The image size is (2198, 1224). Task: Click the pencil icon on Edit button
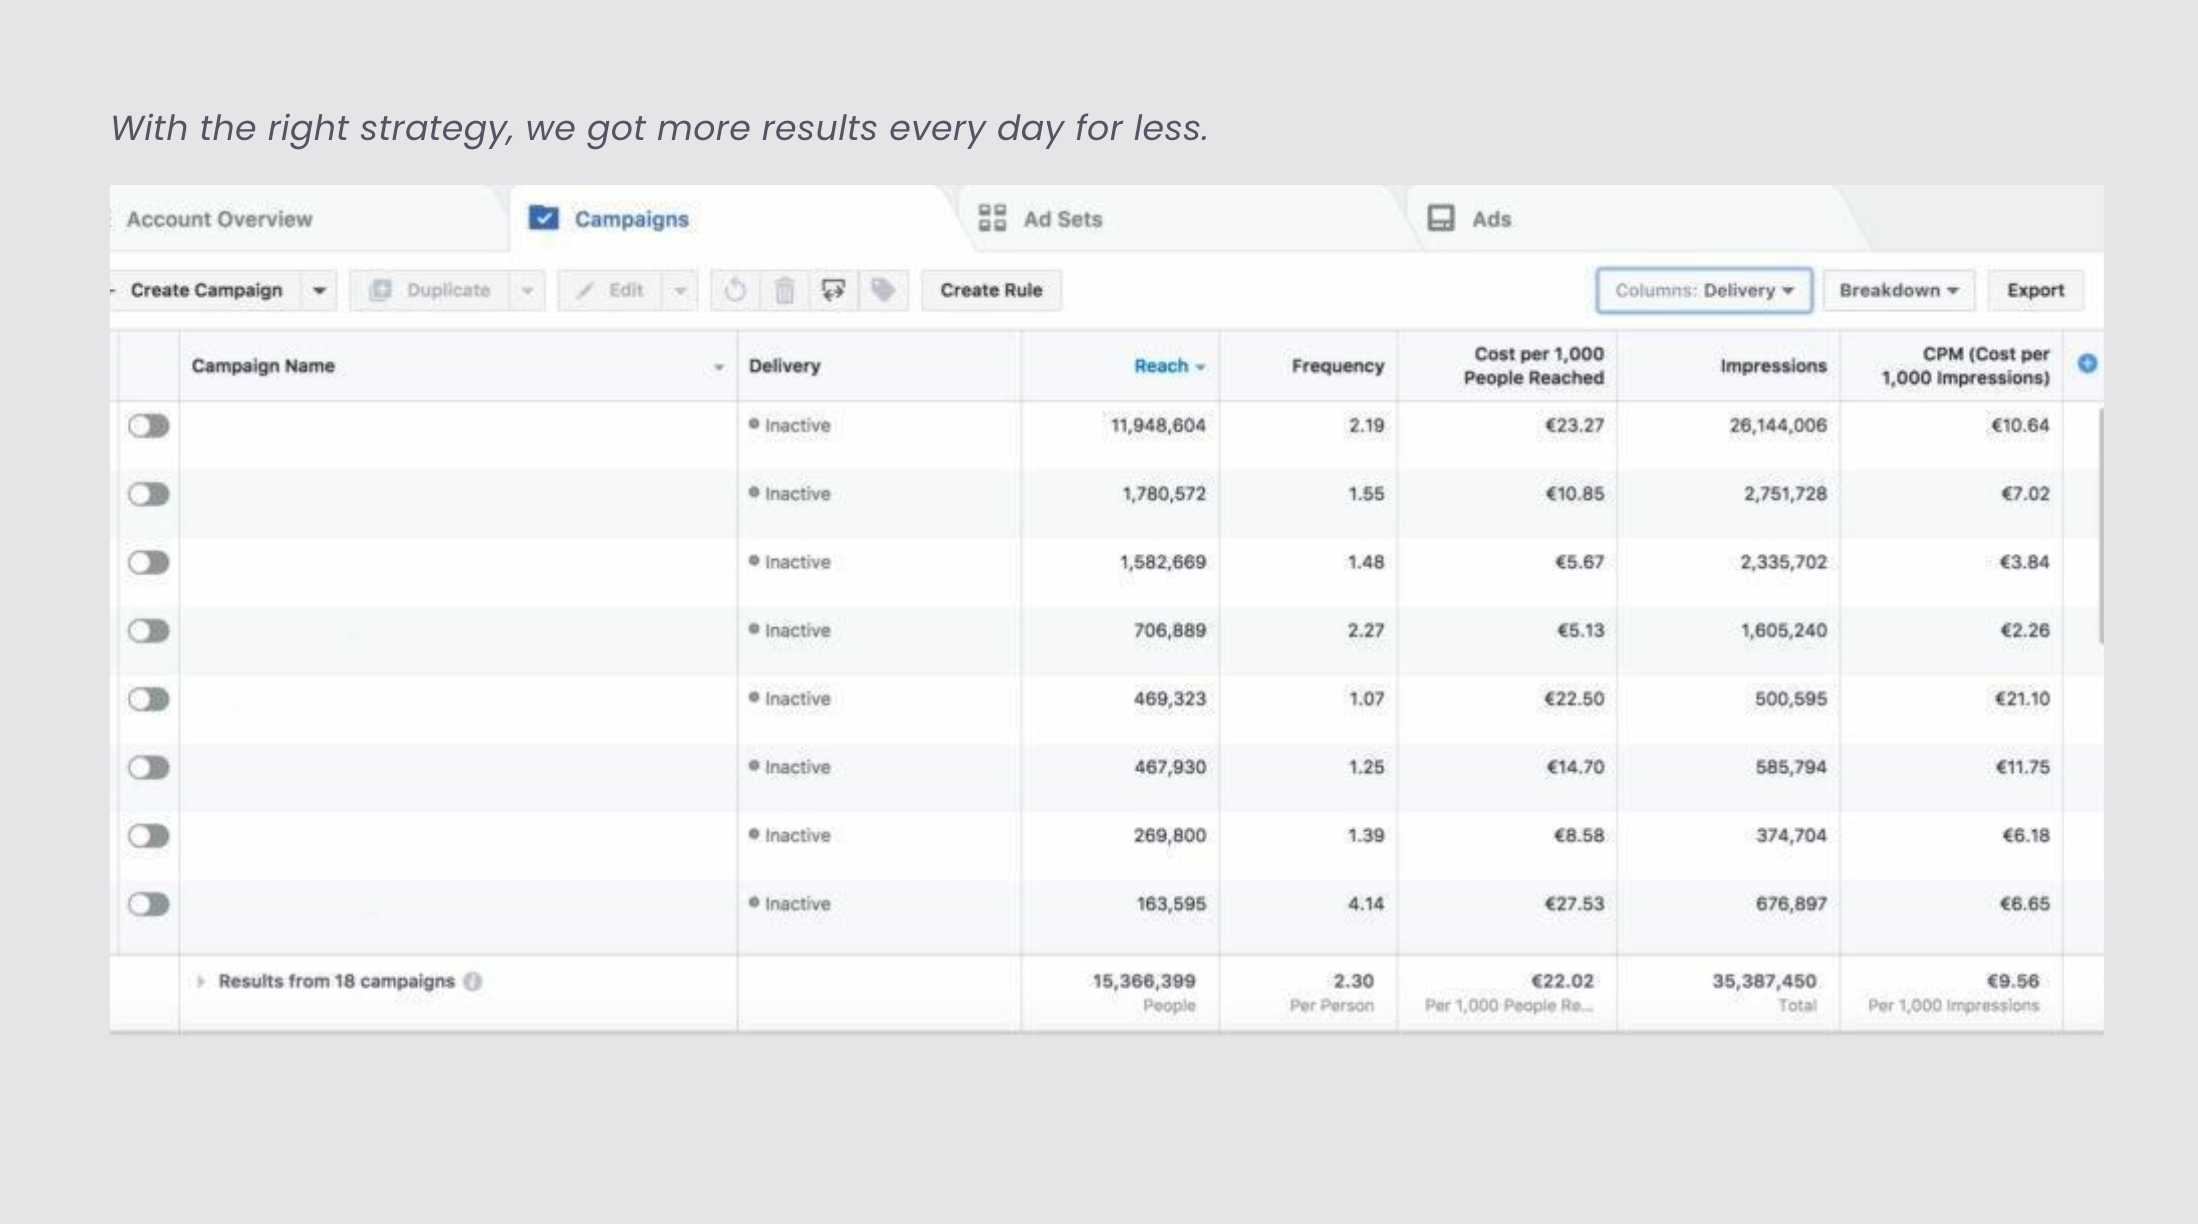pos(586,291)
